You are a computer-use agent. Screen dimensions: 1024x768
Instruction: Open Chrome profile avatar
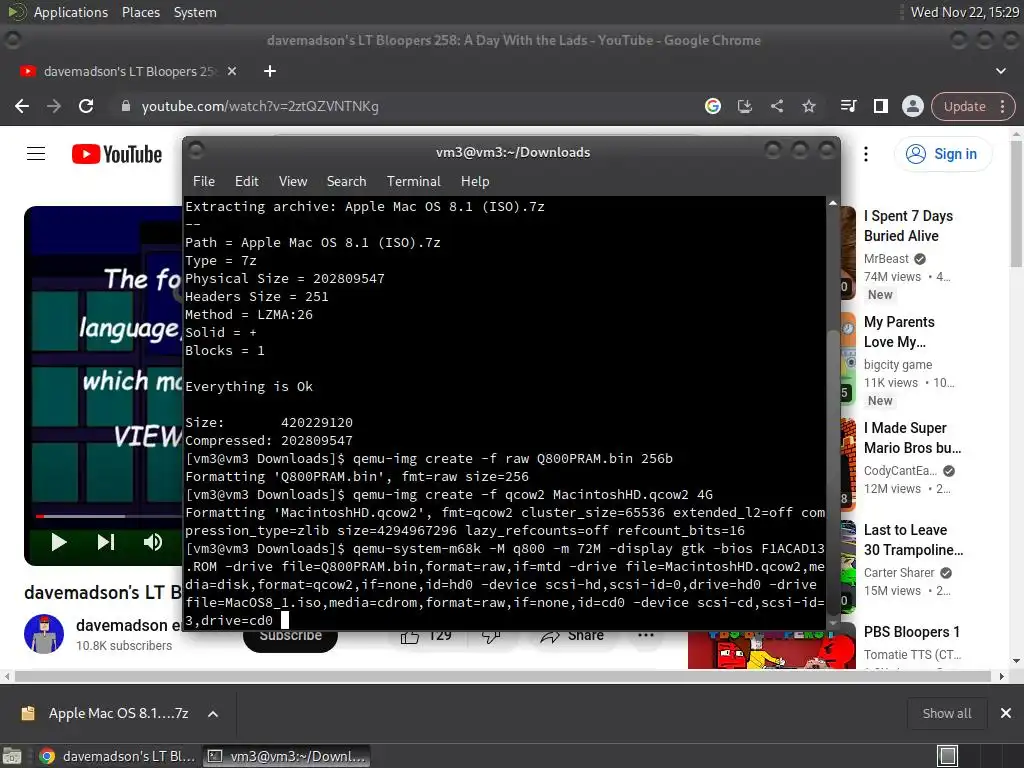pos(912,106)
